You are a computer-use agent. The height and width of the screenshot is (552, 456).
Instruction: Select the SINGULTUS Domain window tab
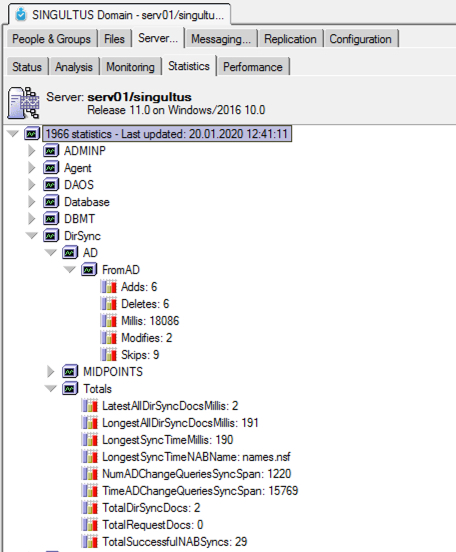119,15
